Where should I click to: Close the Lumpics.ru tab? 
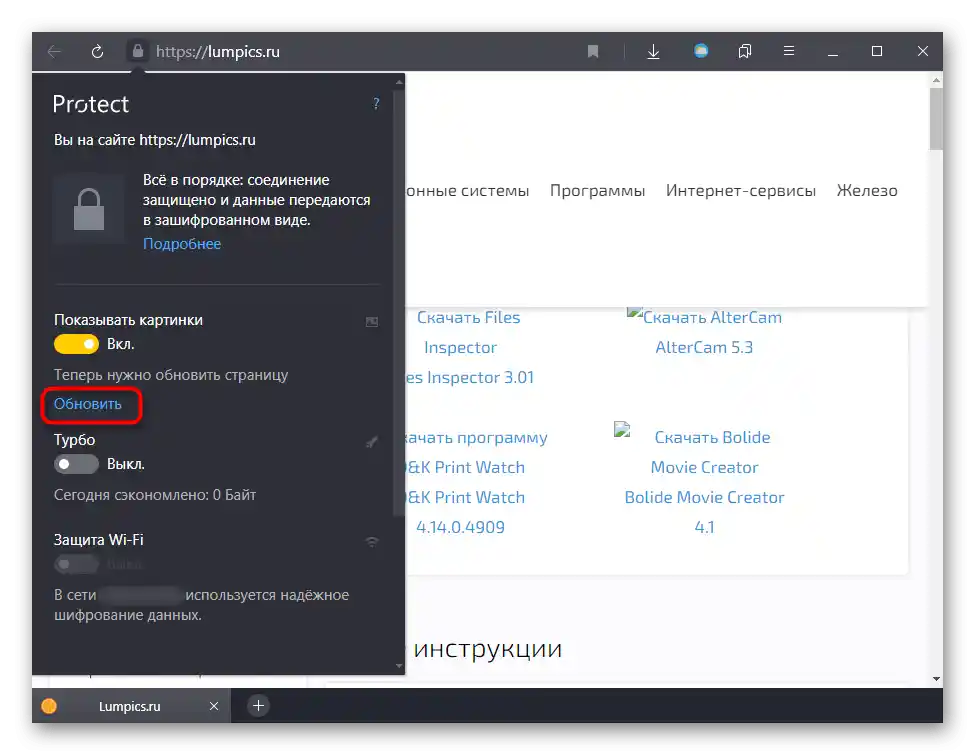214,706
